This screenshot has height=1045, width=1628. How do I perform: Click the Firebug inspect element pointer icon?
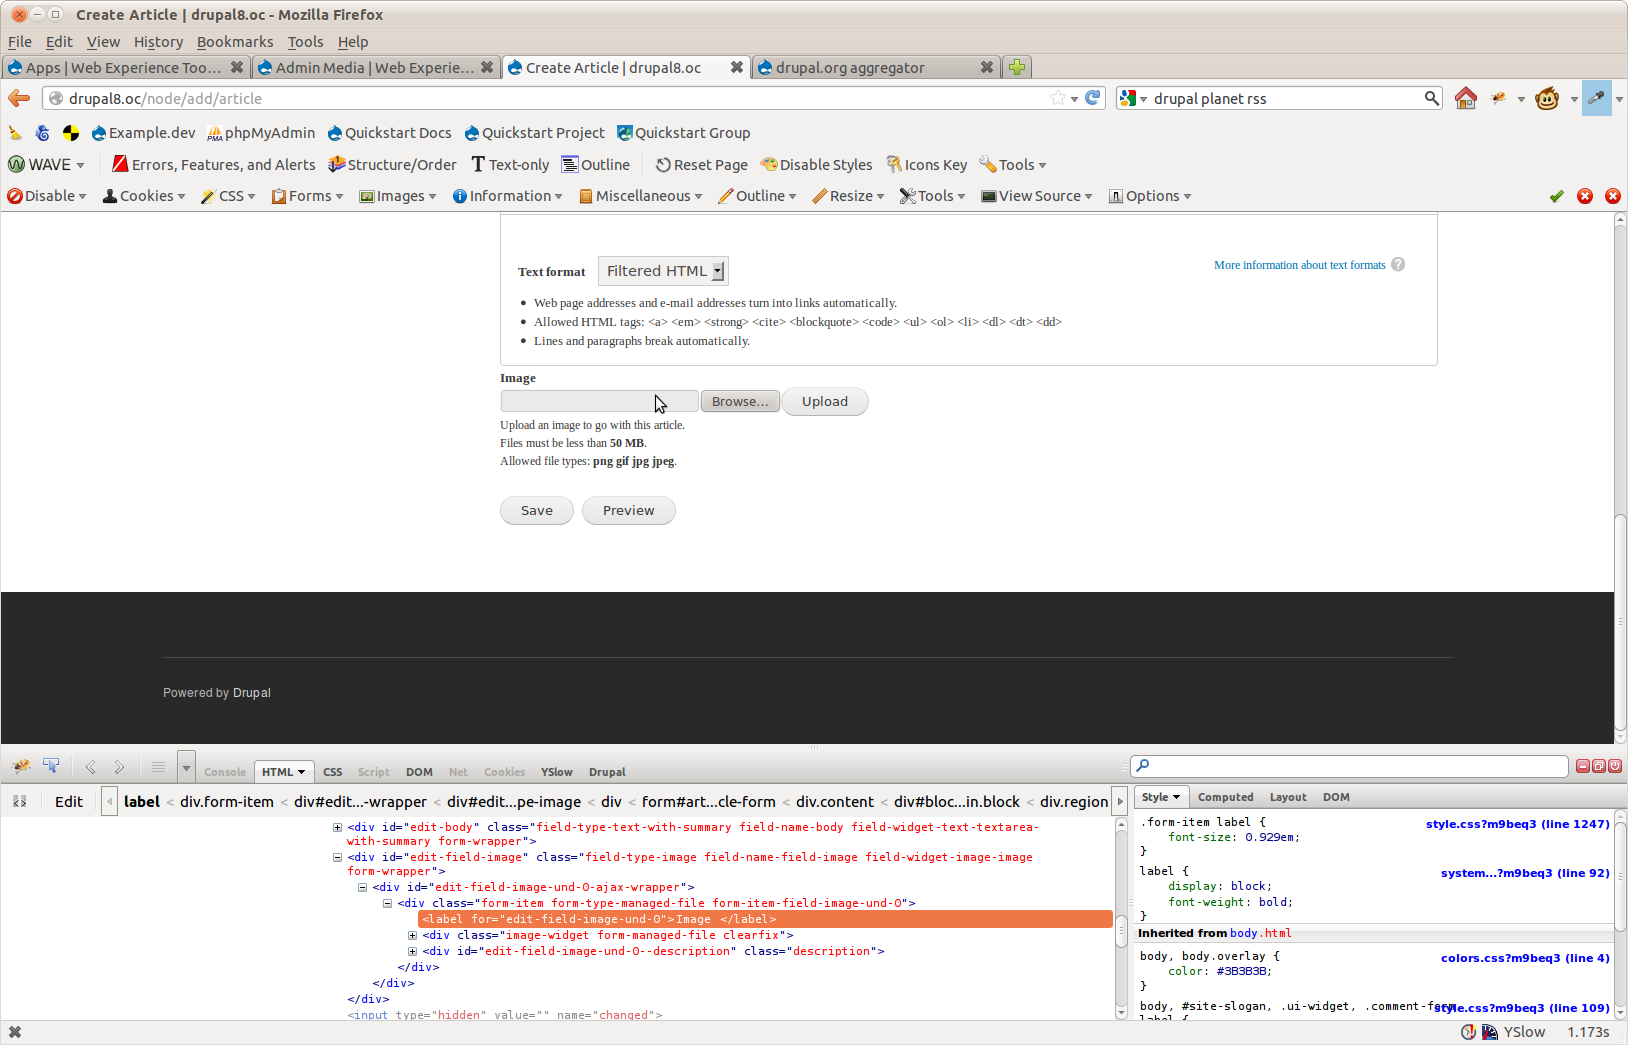point(51,767)
